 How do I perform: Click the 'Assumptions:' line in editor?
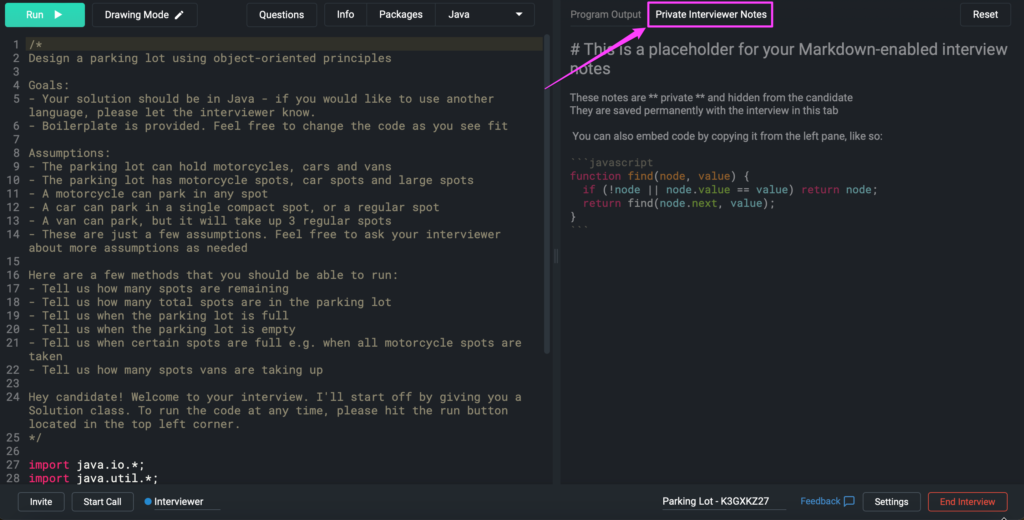69,153
